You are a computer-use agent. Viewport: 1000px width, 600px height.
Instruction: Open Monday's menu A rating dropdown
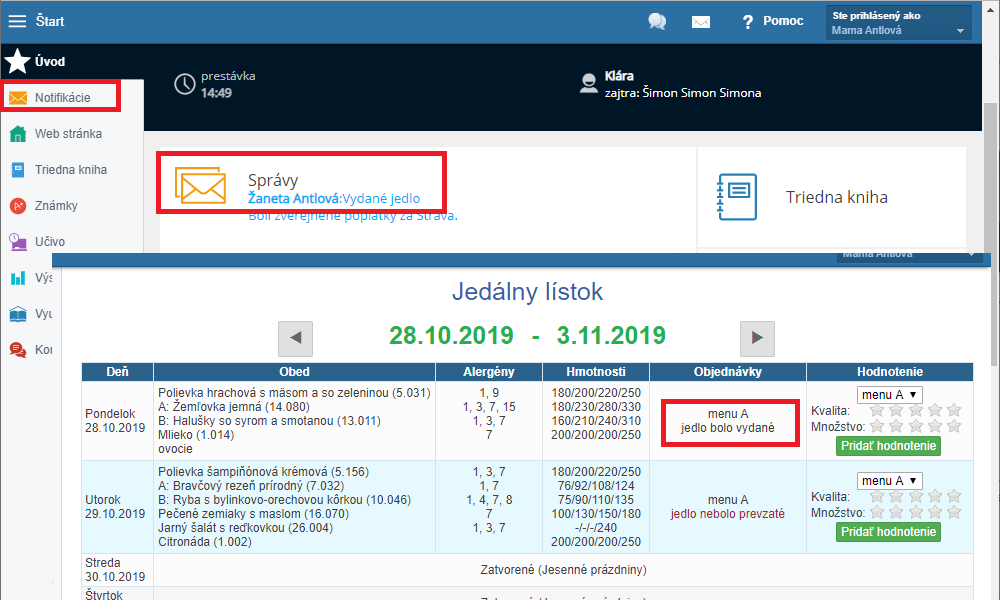pos(890,395)
